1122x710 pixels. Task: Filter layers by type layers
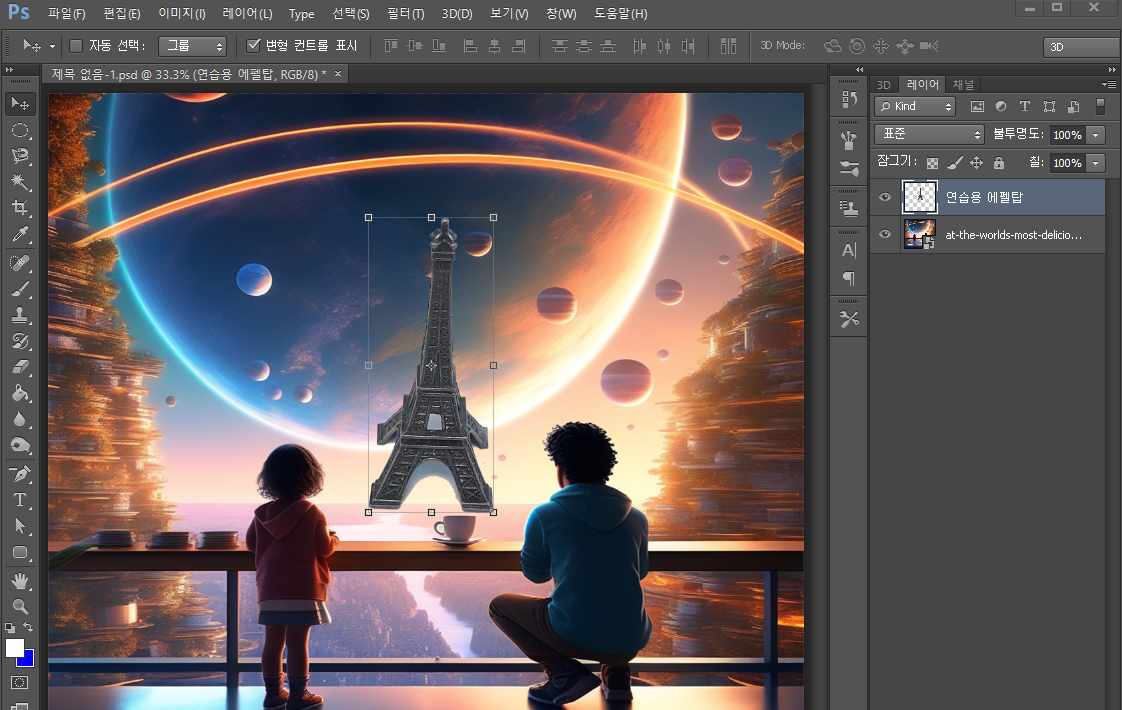pos(1025,106)
